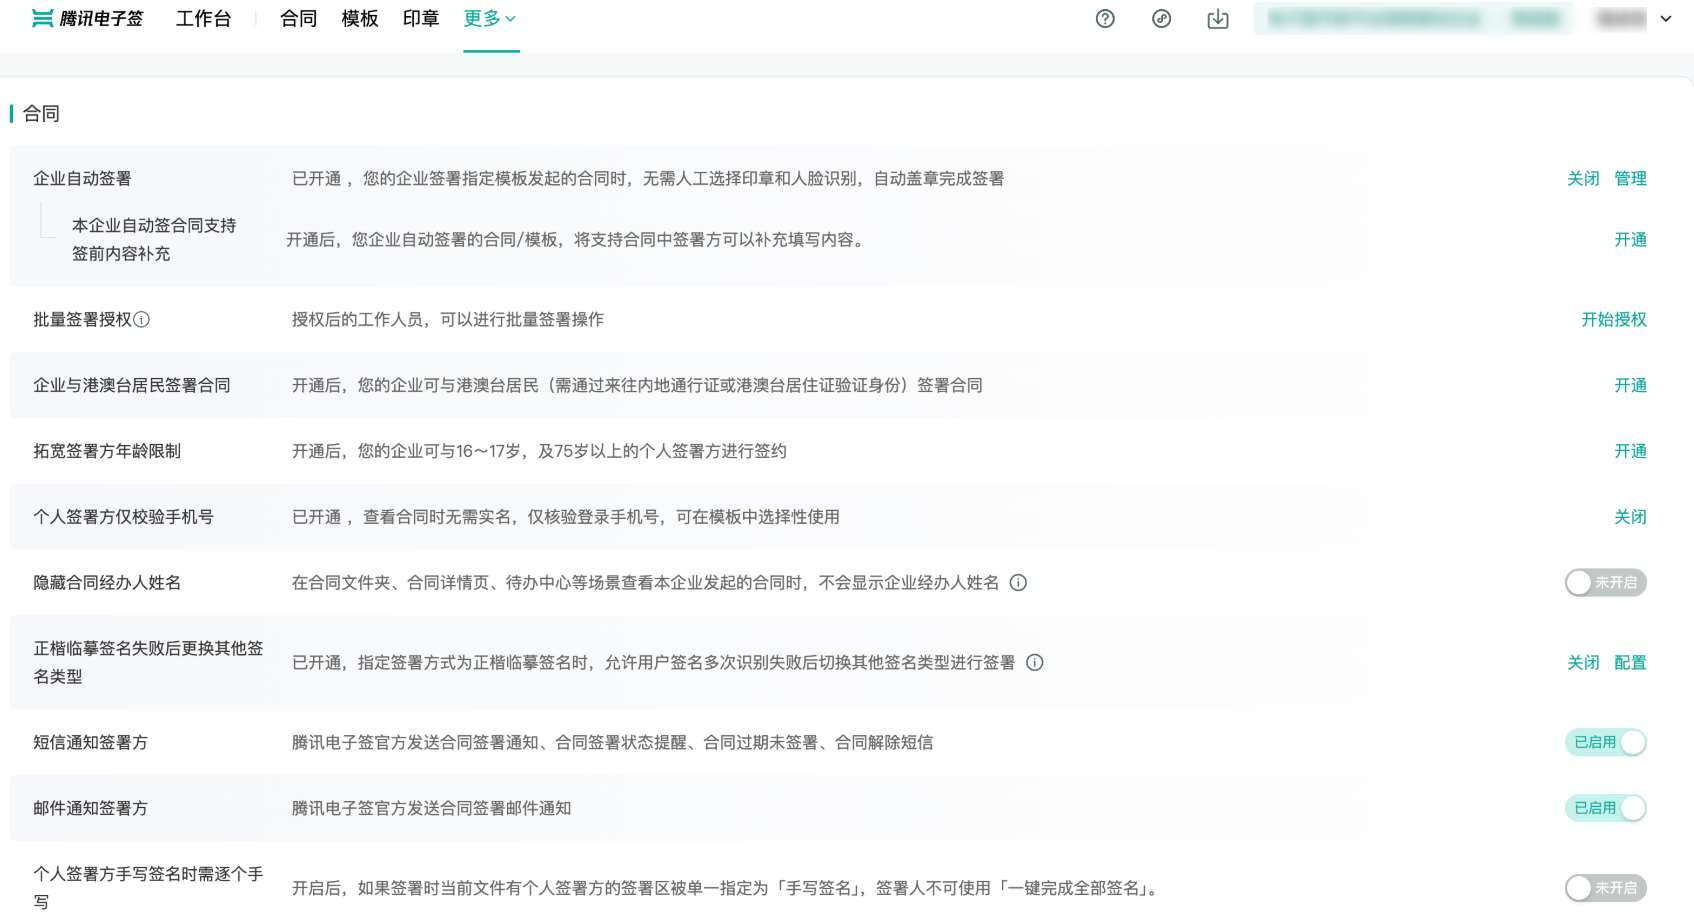This screenshot has width=1694, height=920.
Task: Click the 拓宽签署方年龄限制 label
Action: tap(107, 452)
